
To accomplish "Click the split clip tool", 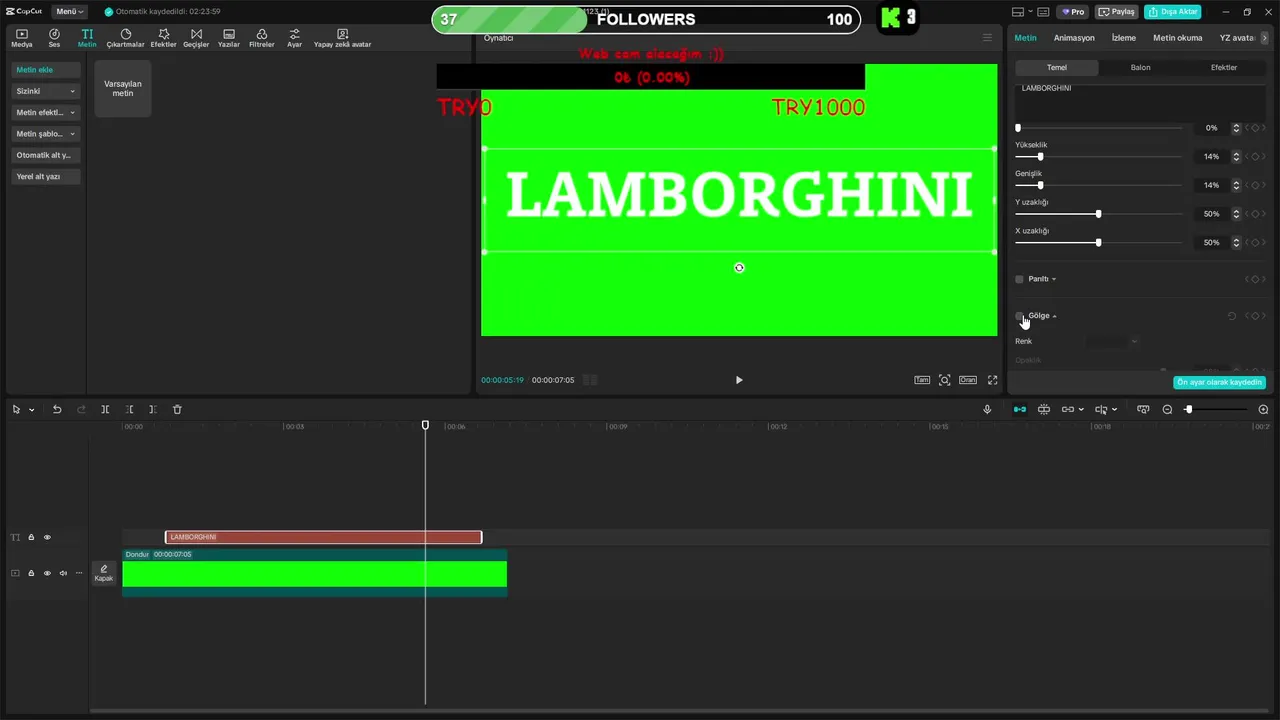I will pos(105,409).
